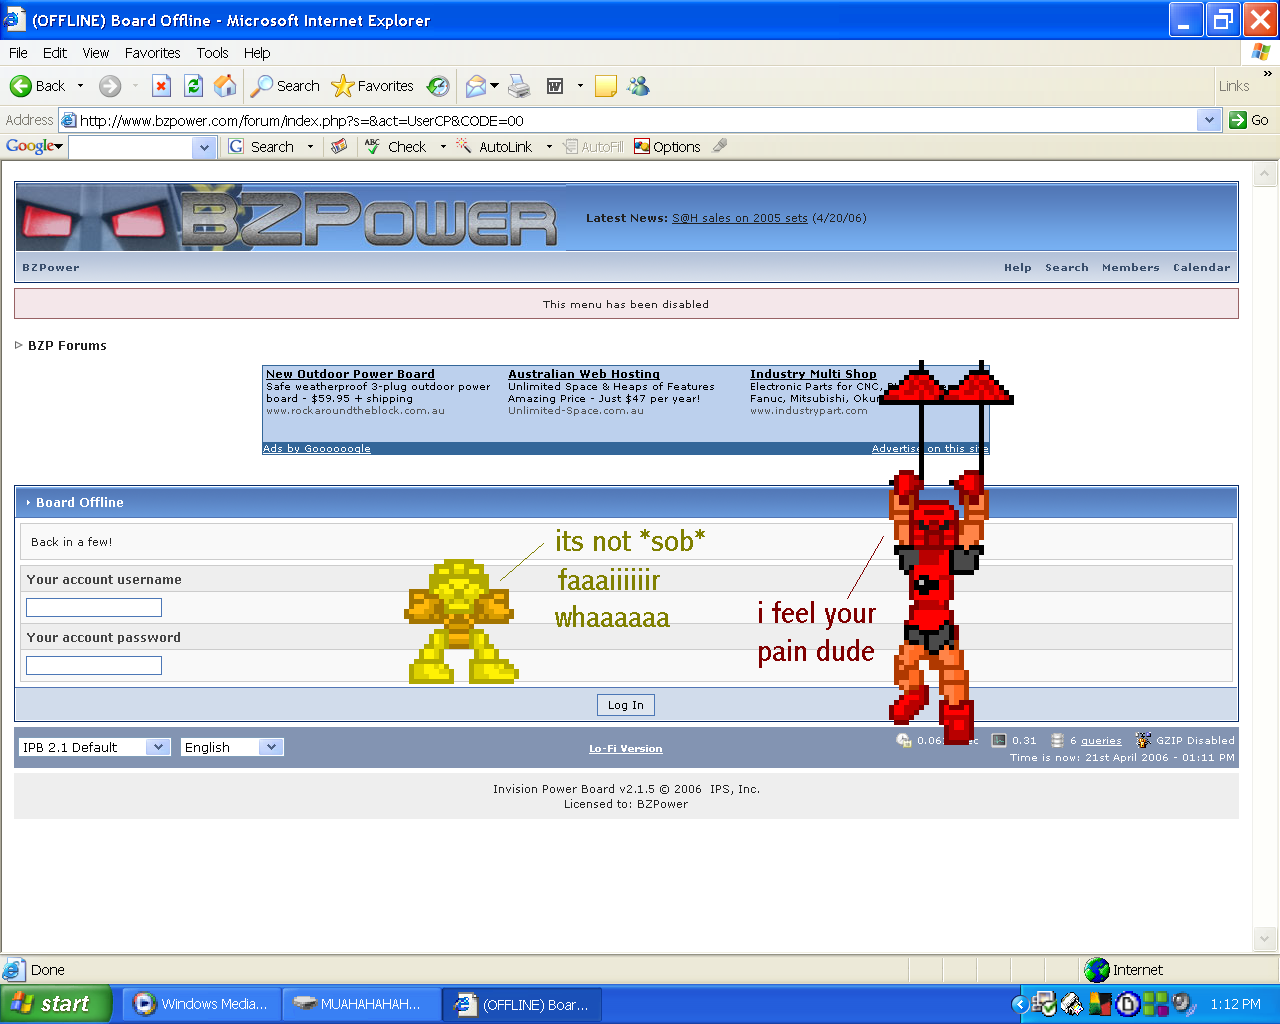Screen dimensions: 1280x1024
Task: Select Members in the forum navigation
Action: 1130,267
